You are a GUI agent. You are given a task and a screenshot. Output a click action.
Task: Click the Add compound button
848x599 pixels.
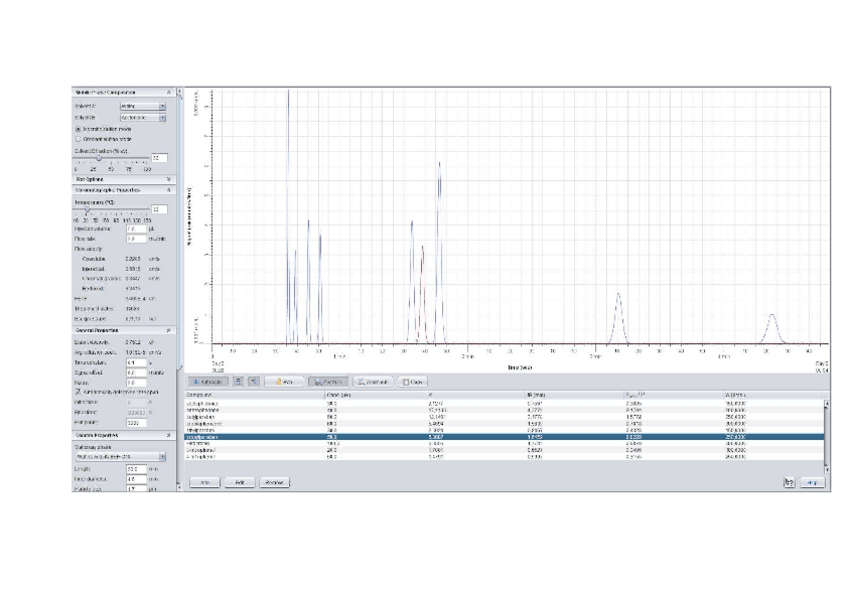(x=204, y=482)
